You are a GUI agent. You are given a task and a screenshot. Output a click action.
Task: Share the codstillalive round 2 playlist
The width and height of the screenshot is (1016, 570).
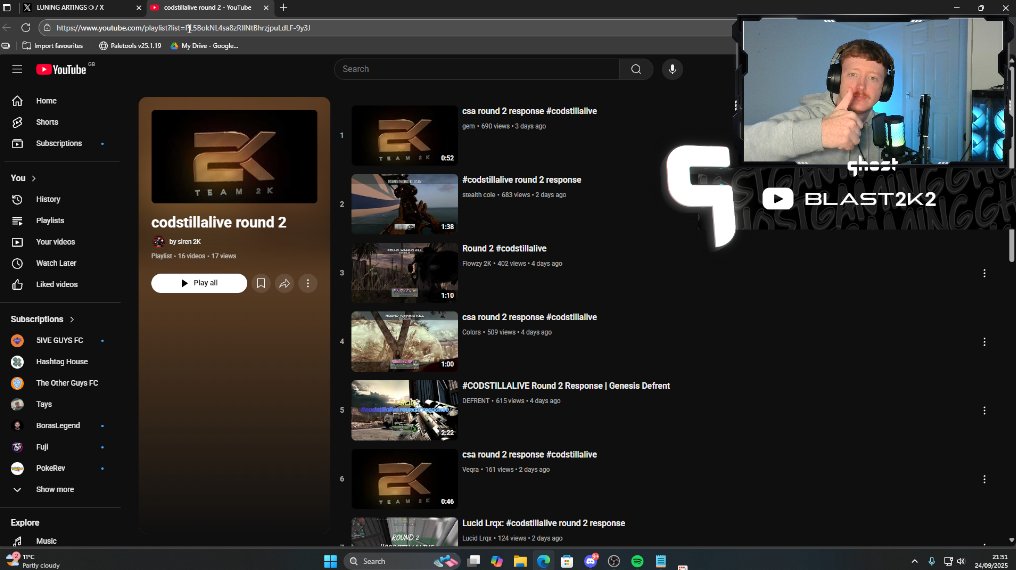click(284, 283)
